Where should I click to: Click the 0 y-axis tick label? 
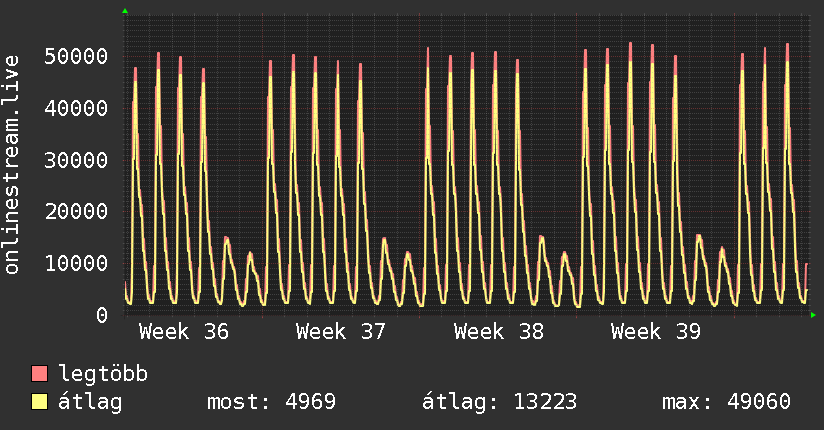[x=102, y=315]
